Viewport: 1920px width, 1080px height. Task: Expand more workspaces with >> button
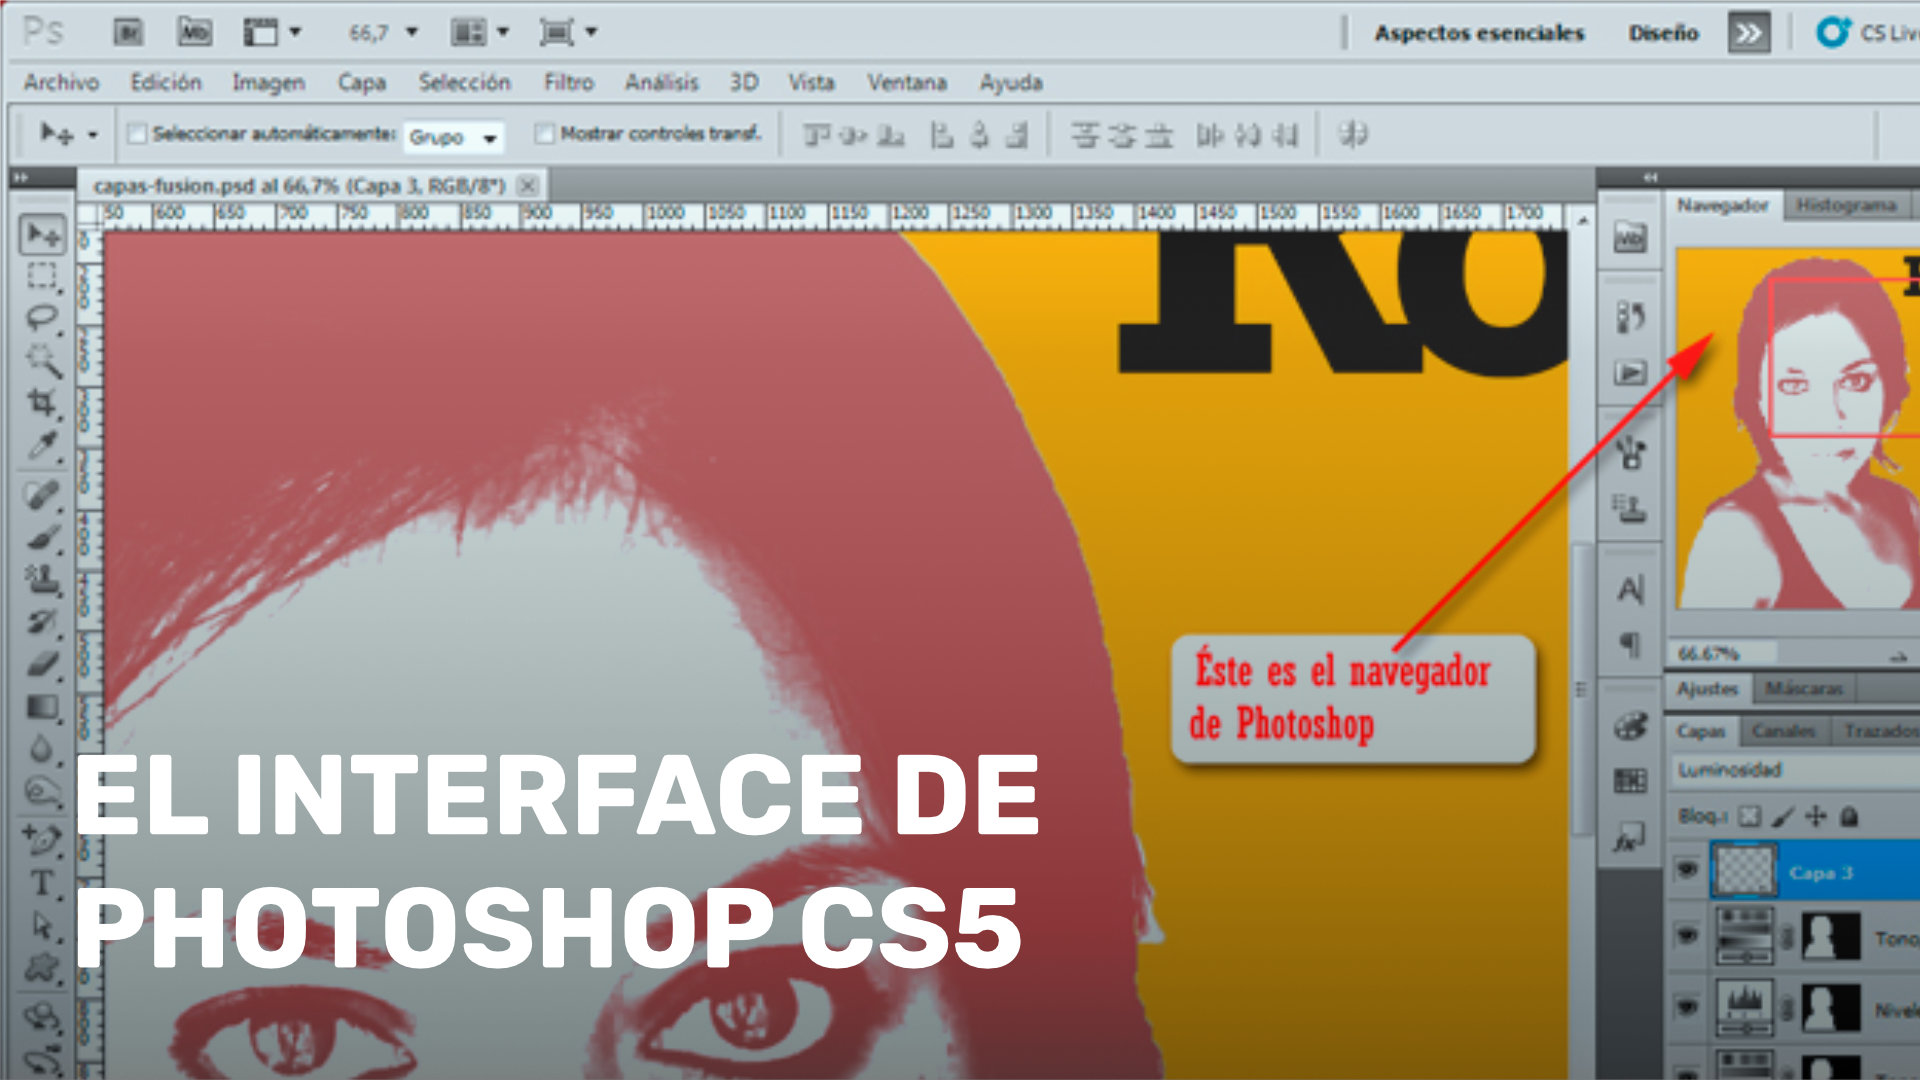tap(1748, 33)
